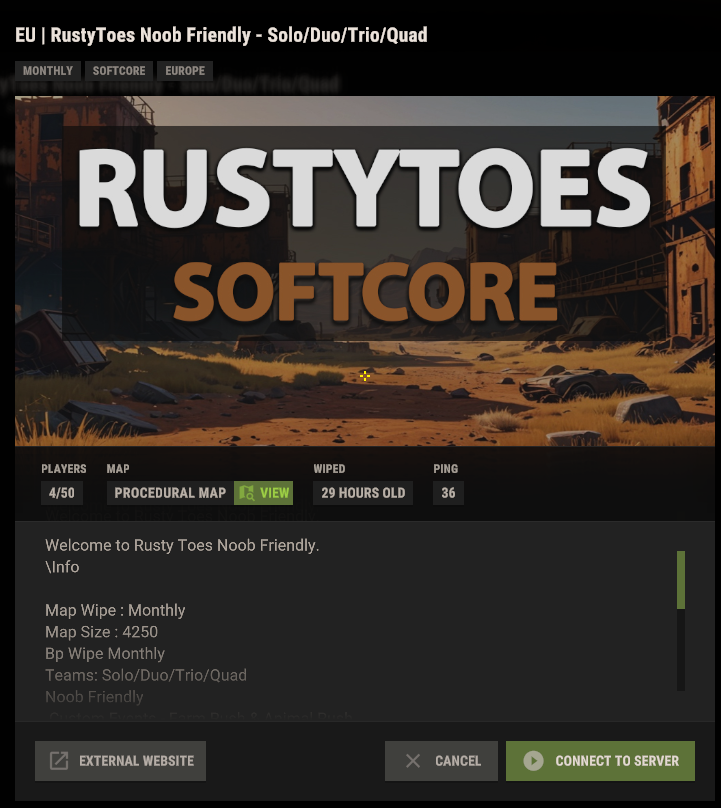Select the SOFTCORE tag
The width and height of the screenshot is (721, 808).
[x=119, y=71]
